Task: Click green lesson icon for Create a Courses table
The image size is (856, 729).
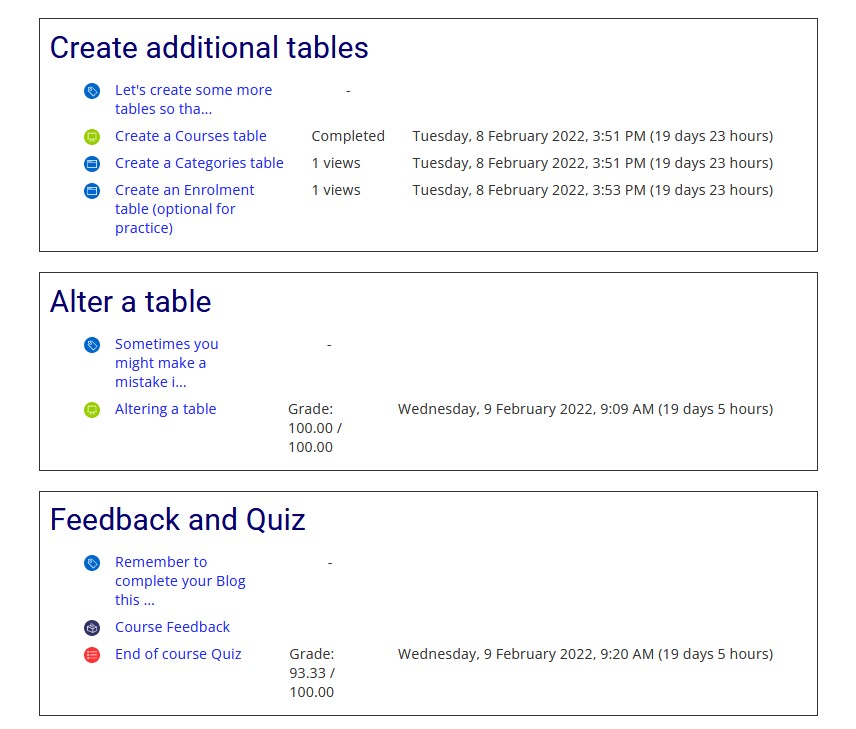Action: [x=92, y=137]
